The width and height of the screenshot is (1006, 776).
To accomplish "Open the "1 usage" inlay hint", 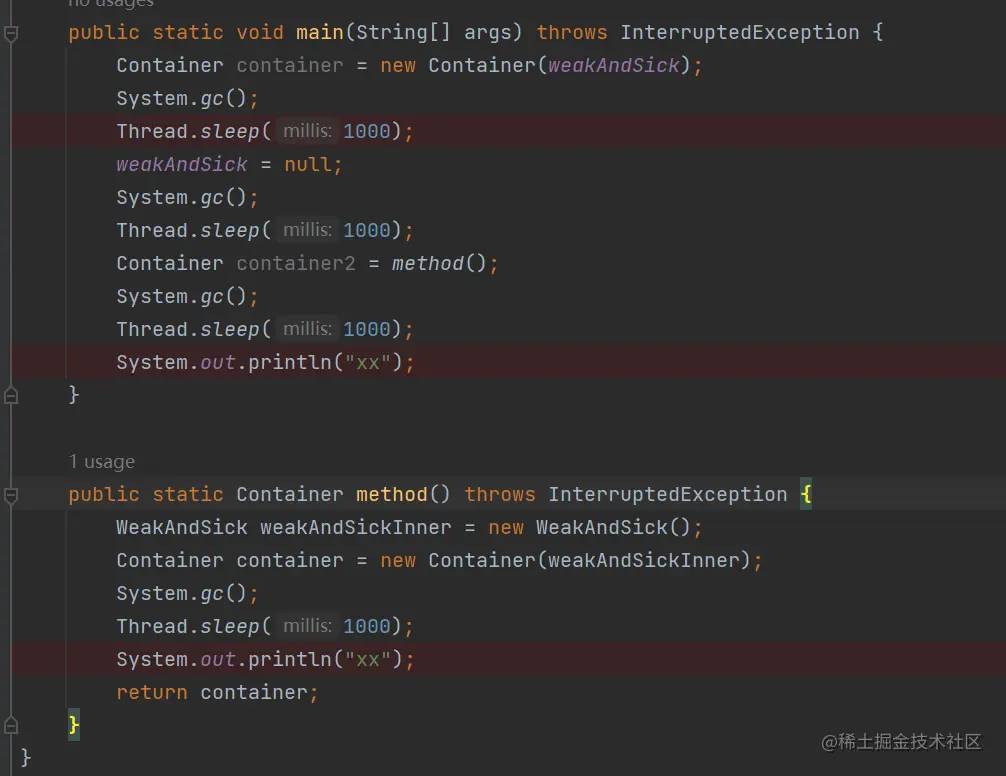I will [101, 462].
